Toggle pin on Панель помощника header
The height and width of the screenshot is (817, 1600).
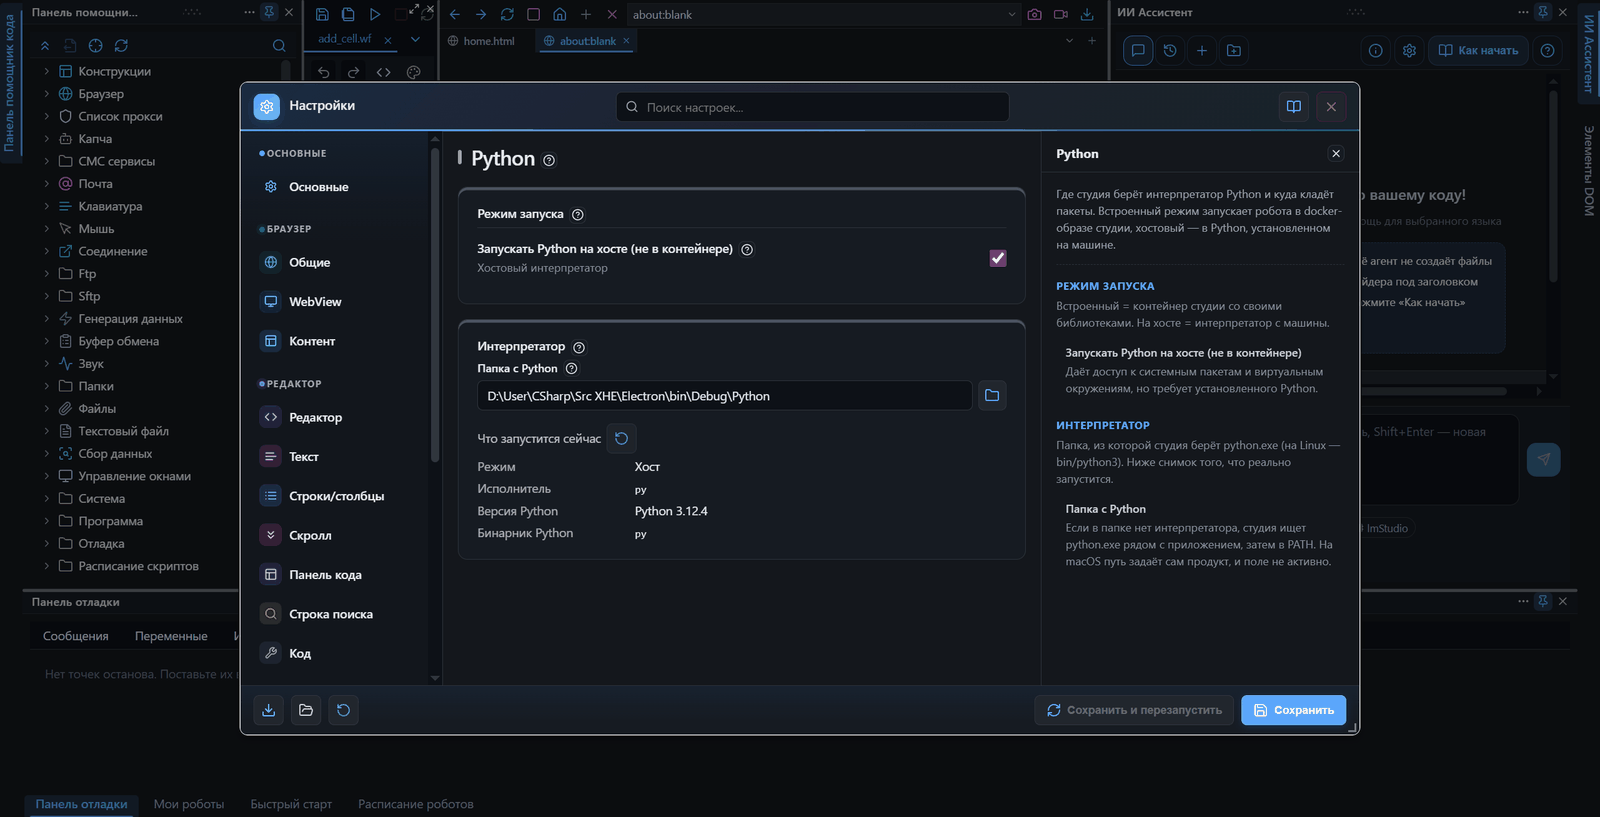[x=269, y=12]
